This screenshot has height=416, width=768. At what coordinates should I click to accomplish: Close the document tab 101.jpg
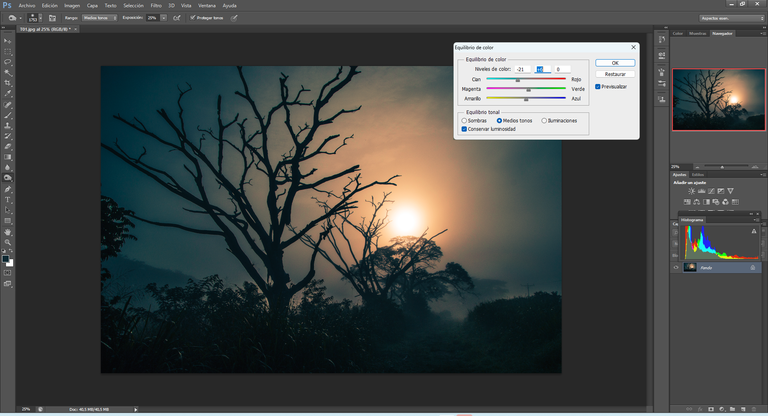click(75, 29)
